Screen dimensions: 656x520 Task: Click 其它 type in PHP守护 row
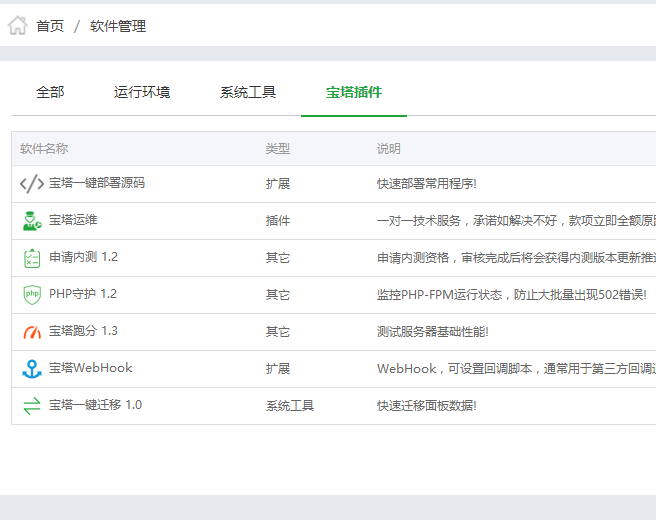(x=278, y=295)
